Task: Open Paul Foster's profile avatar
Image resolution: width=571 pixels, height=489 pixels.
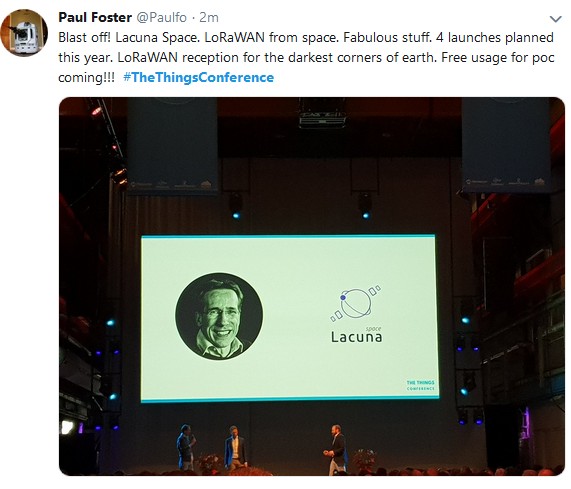Action: pos(24,33)
